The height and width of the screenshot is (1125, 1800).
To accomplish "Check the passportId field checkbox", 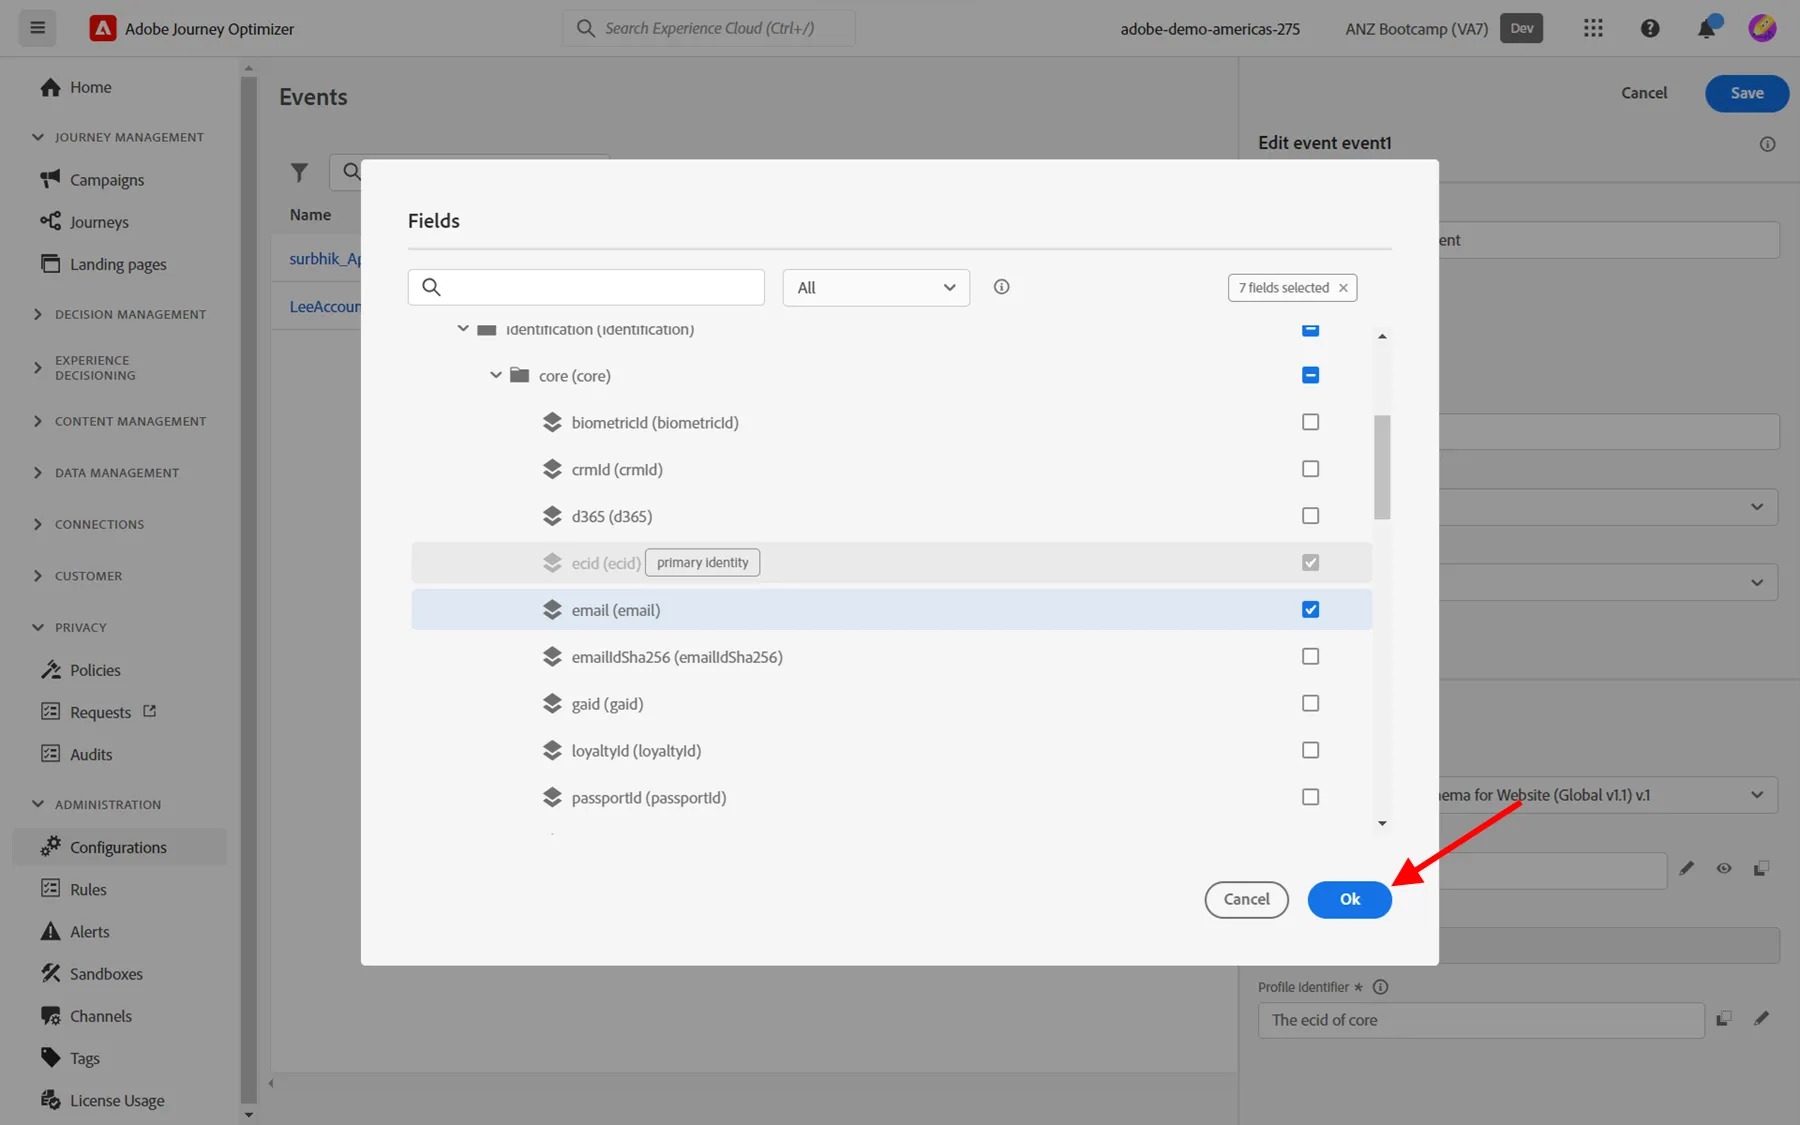I will tap(1310, 797).
